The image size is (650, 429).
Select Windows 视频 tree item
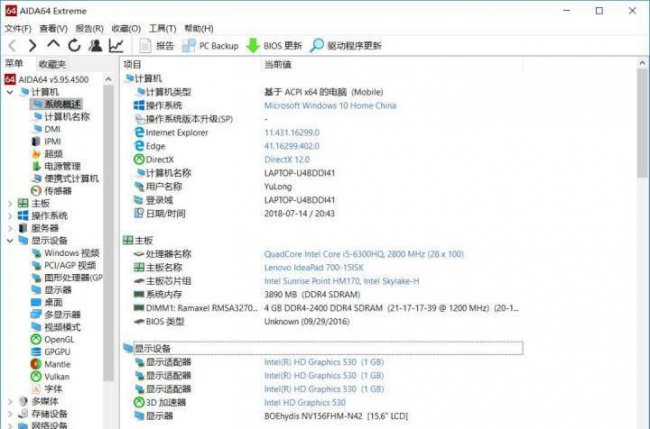point(65,253)
